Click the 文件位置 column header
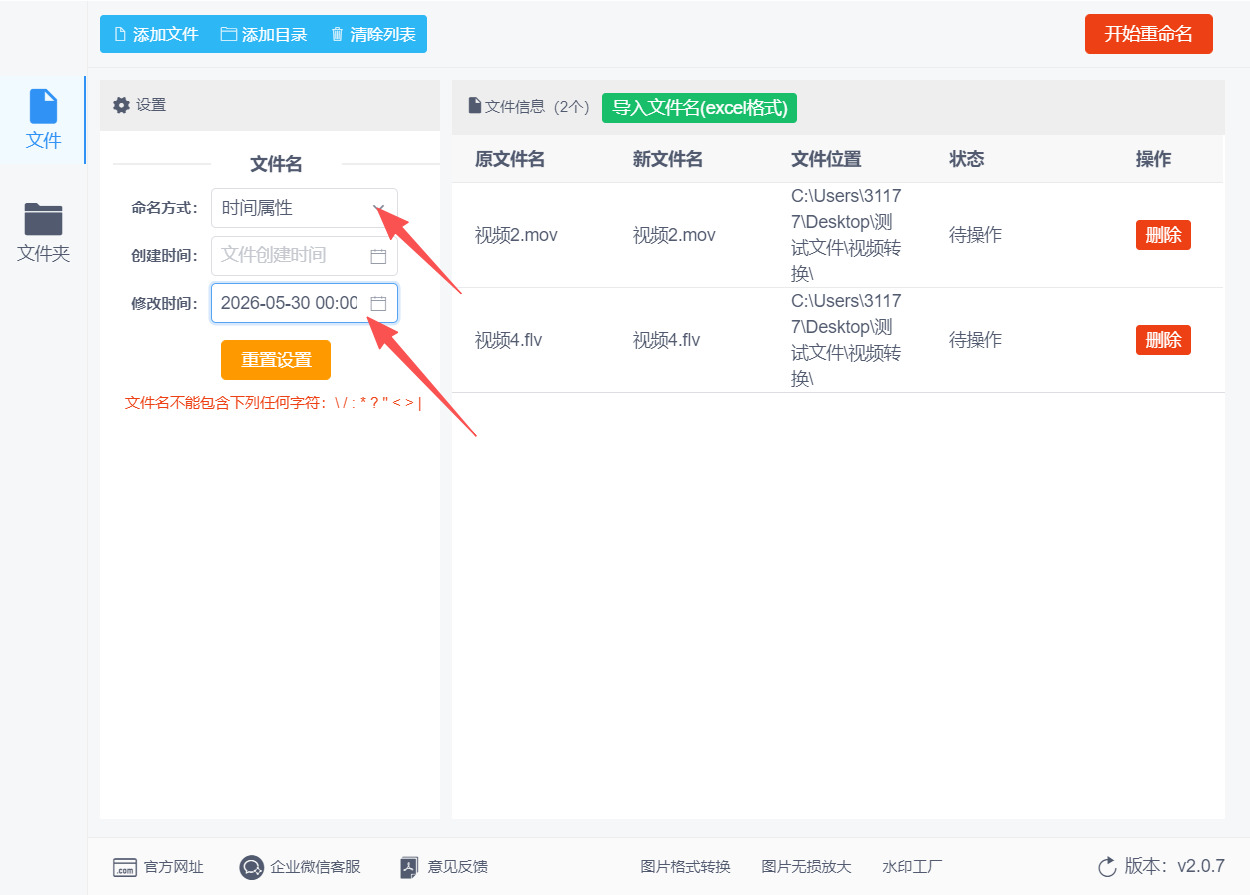Viewport: 1250px width, 895px height. tap(826, 159)
